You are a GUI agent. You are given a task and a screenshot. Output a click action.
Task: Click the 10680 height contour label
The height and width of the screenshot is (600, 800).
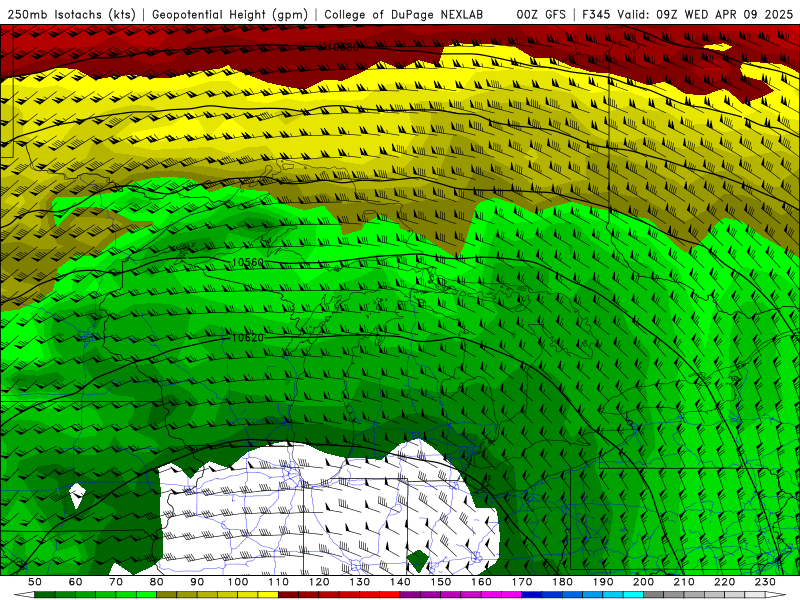pyautogui.click(x=343, y=47)
